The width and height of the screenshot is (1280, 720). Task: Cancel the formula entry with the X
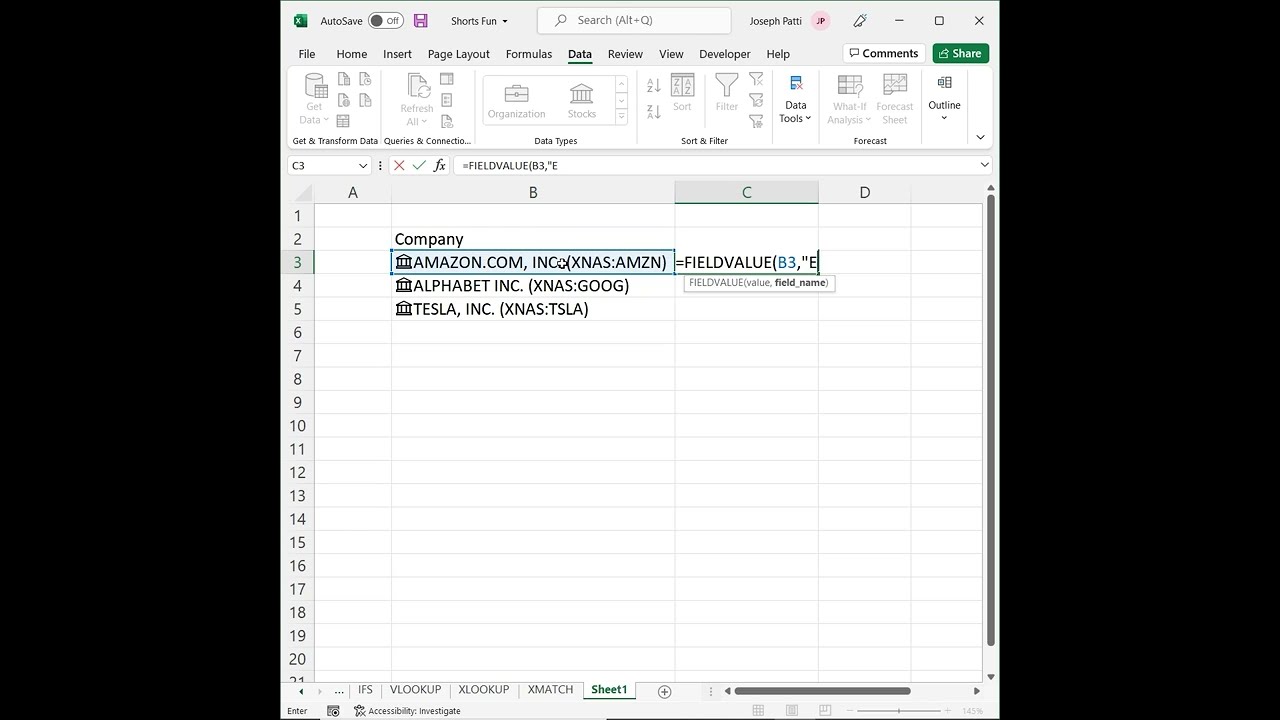pyautogui.click(x=399, y=165)
